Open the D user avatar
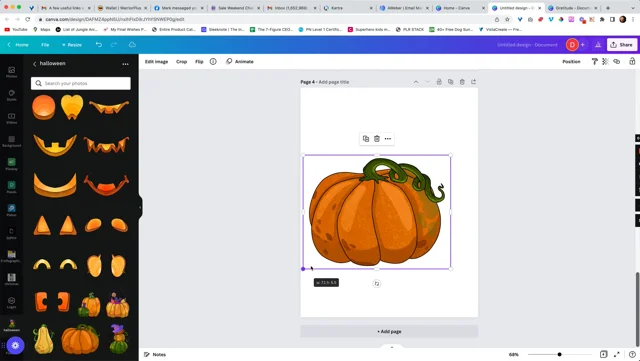Screen dimensions: 640x361 pyautogui.click(x=572, y=45)
